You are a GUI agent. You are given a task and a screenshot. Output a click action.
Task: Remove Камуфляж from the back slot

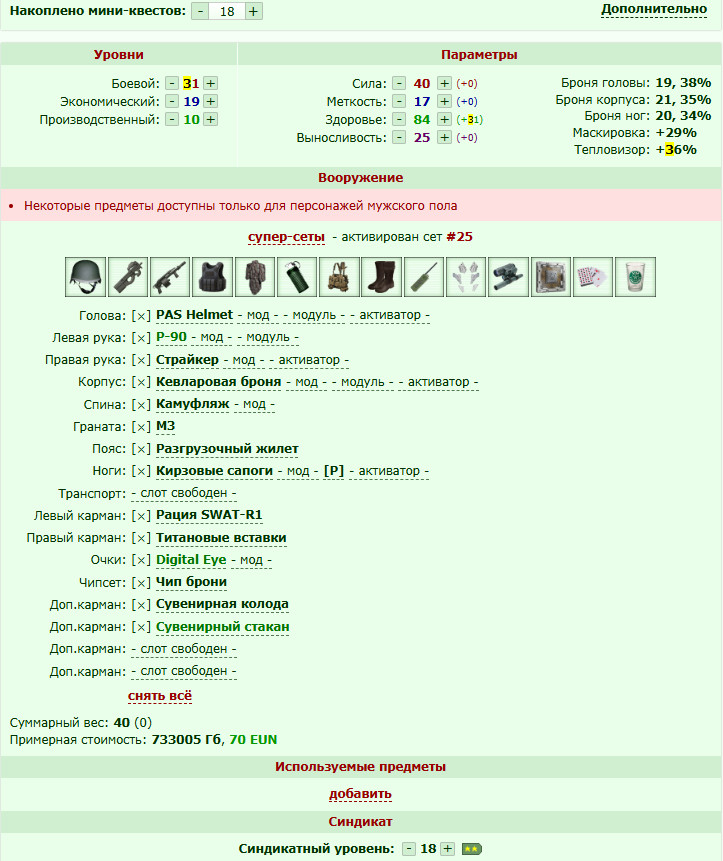[x=141, y=405]
